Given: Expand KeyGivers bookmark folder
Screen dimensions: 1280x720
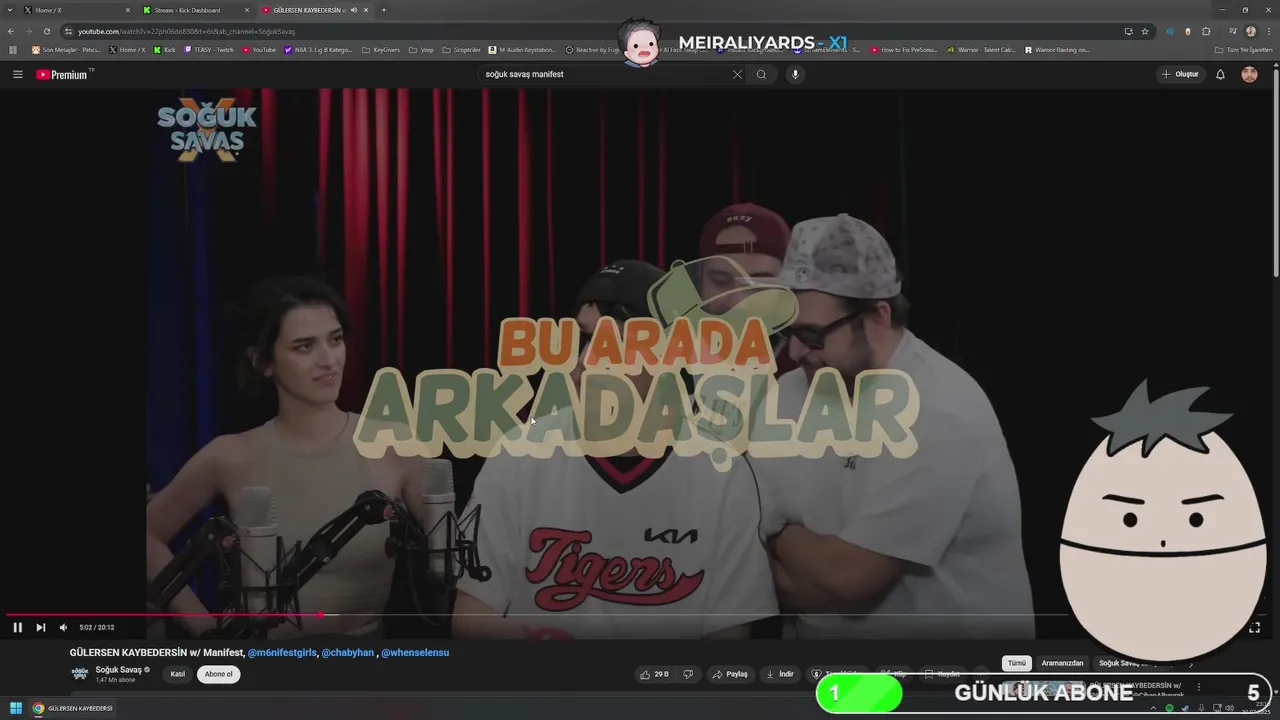Looking at the screenshot, I should [x=381, y=49].
